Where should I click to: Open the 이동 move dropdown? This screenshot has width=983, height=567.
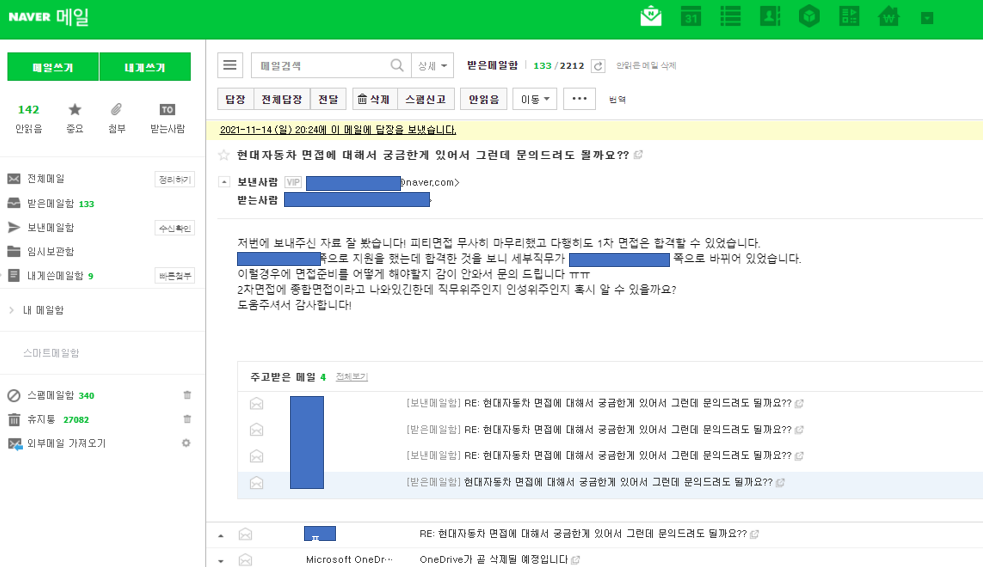(535, 99)
